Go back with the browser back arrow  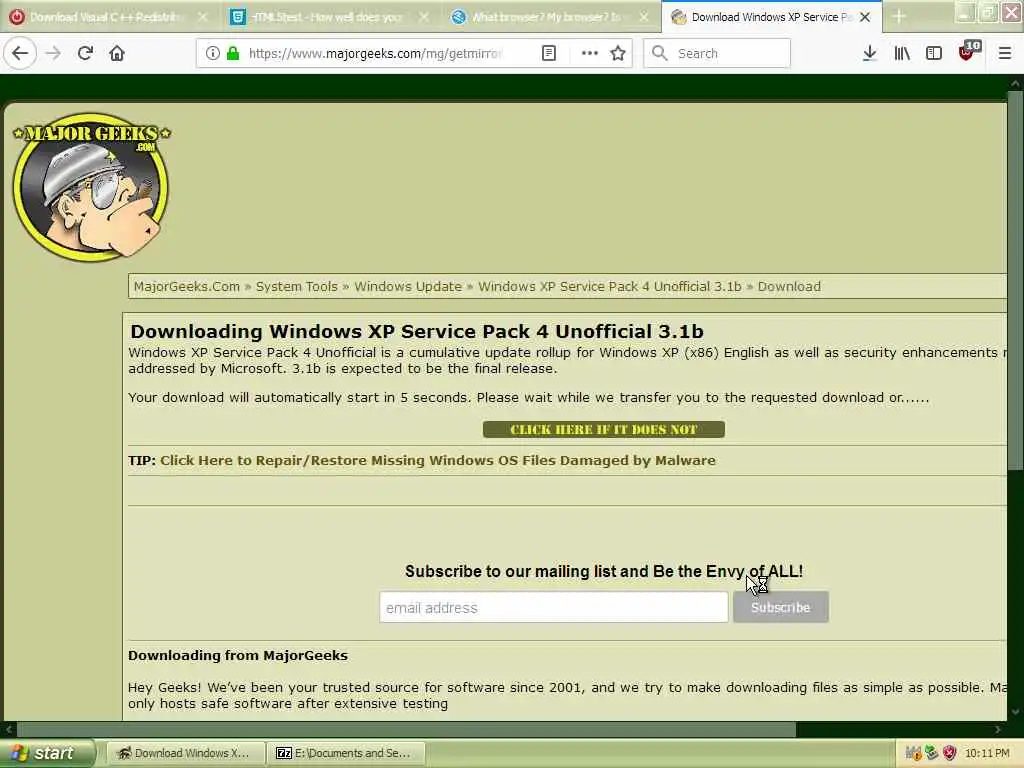tap(20, 53)
